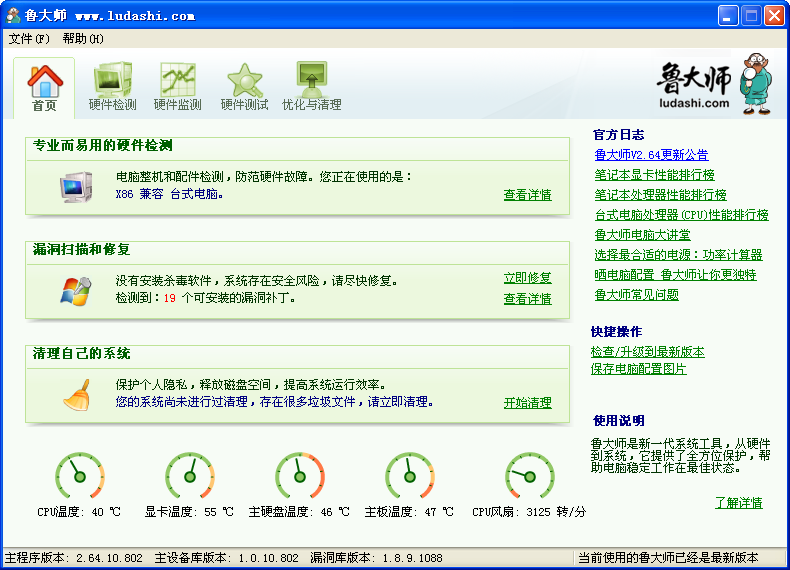Open the 文件(F) menu
This screenshot has width=790, height=570.
(29, 39)
